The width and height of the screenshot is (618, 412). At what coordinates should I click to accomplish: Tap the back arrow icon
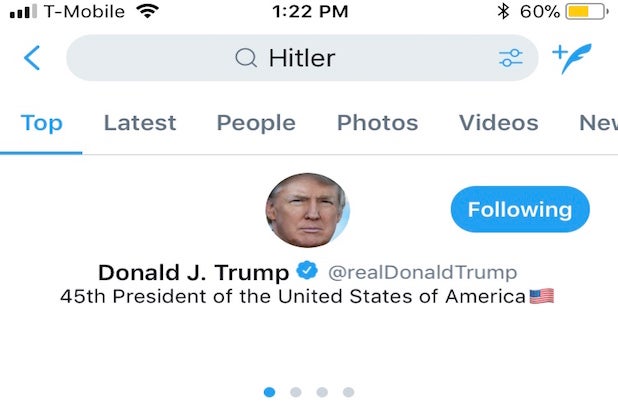[x=32, y=58]
